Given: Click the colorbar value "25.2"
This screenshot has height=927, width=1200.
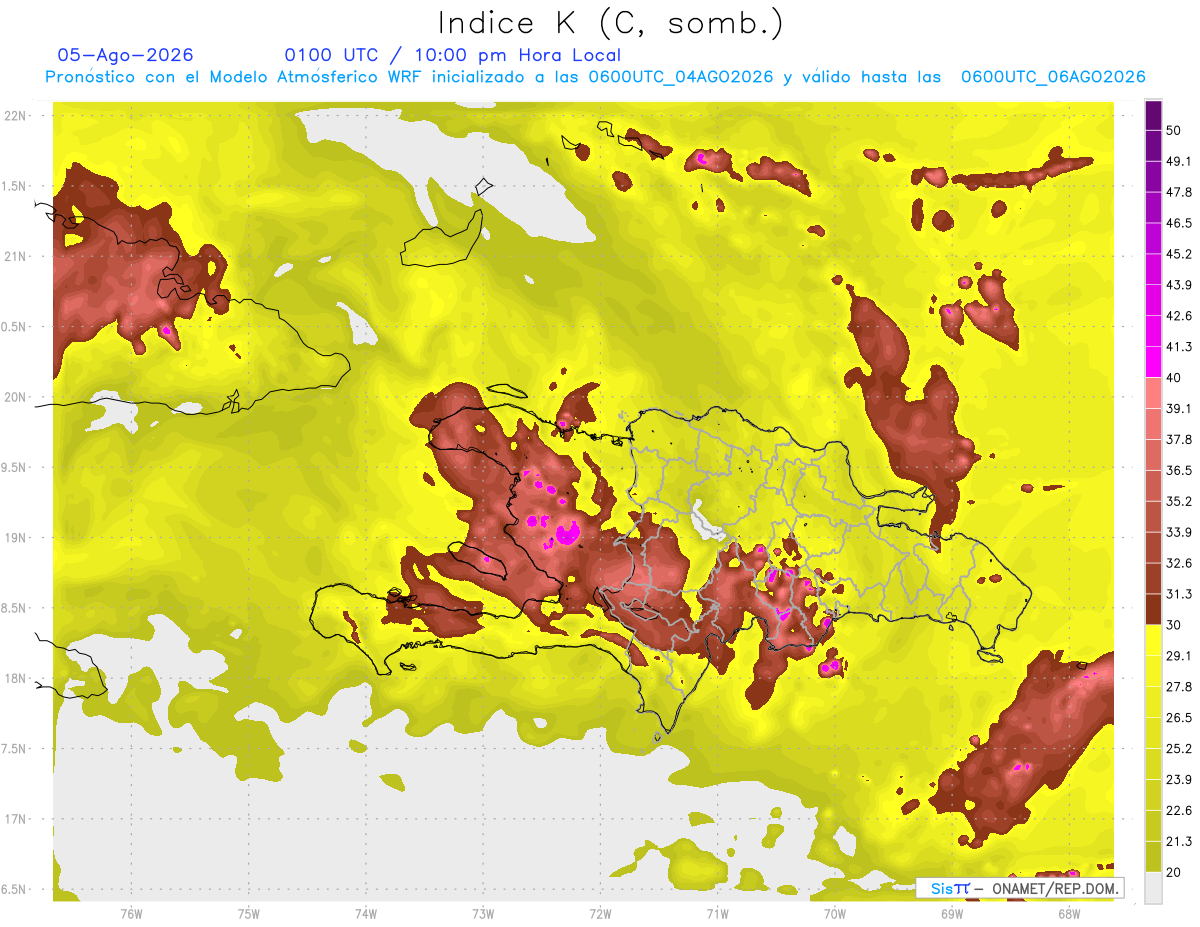Looking at the screenshot, I should (x=1180, y=749).
